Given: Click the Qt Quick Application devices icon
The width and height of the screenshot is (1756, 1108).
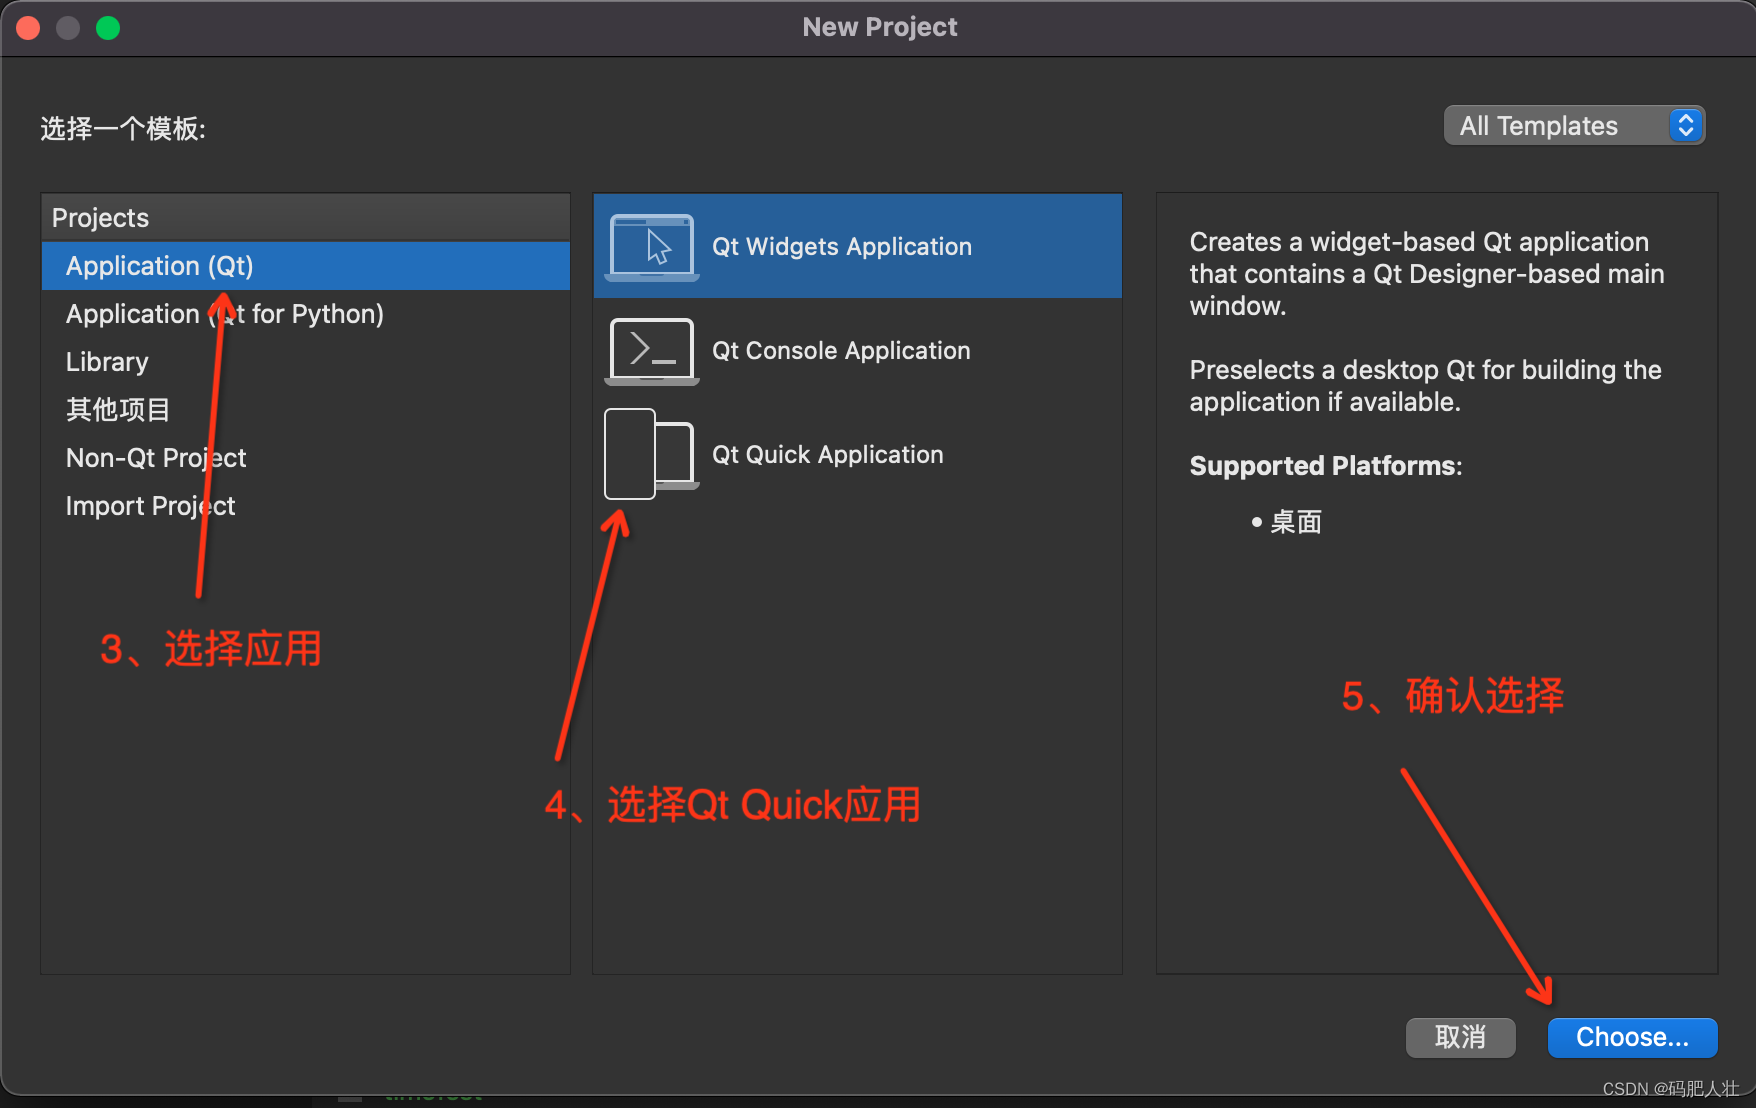Looking at the screenshot, I should click(x=651, y=454).
